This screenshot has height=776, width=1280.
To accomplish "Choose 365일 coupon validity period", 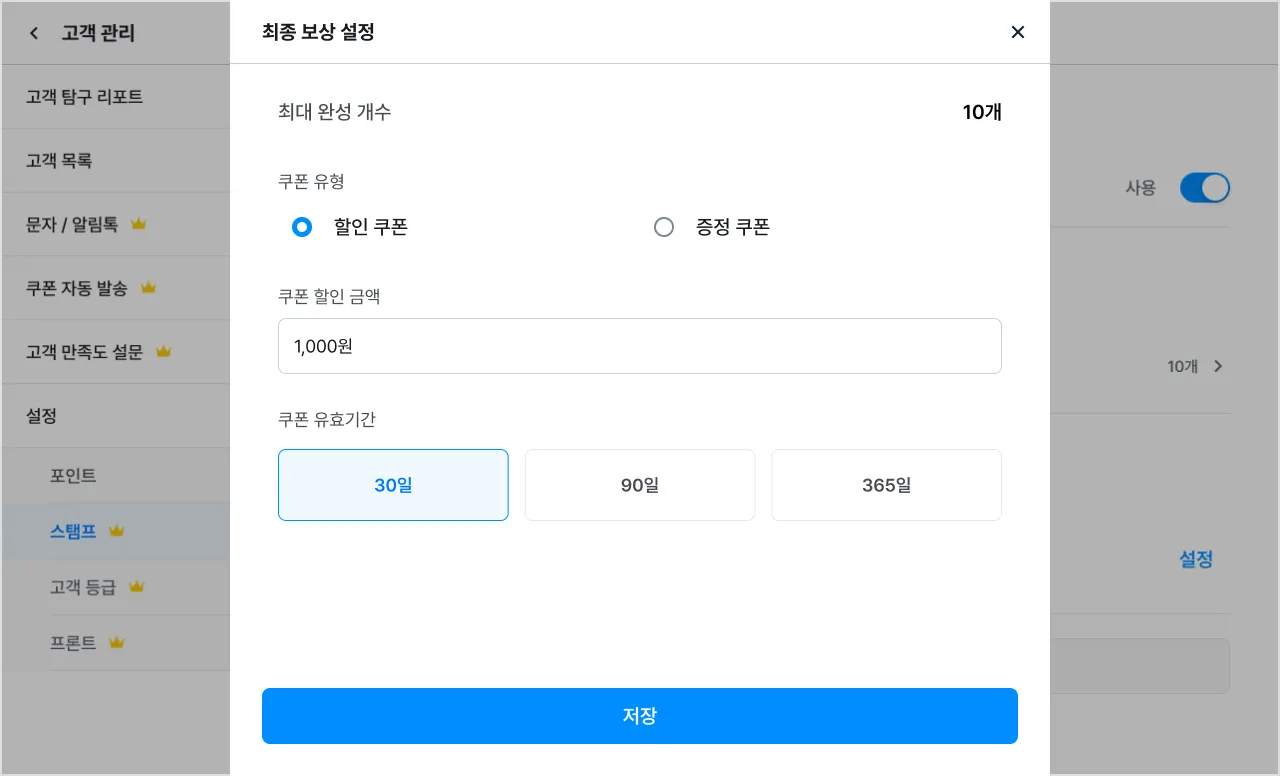I will (886, 486).
